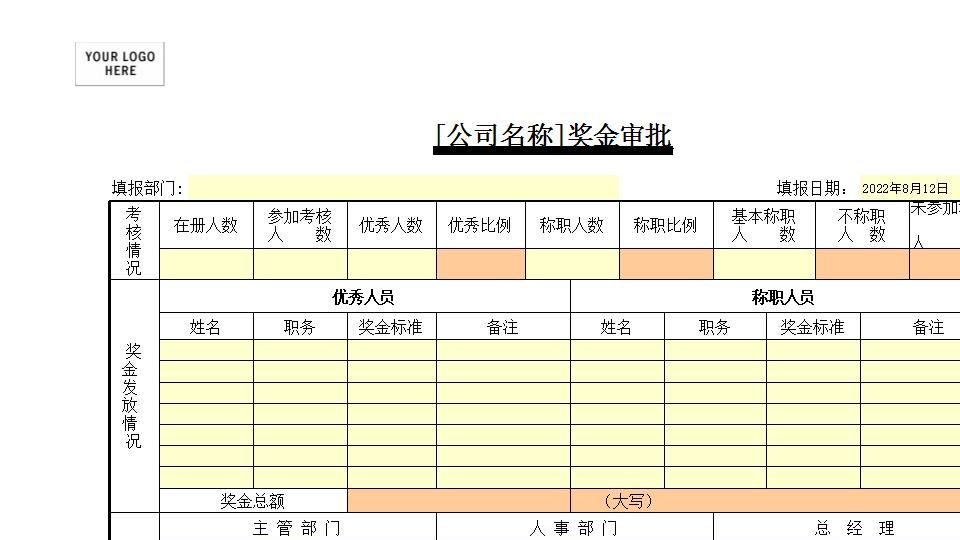Select 姓名 header under 优秀人员
960x540 pixels.
pyautogui.click(x=206, y=326)
